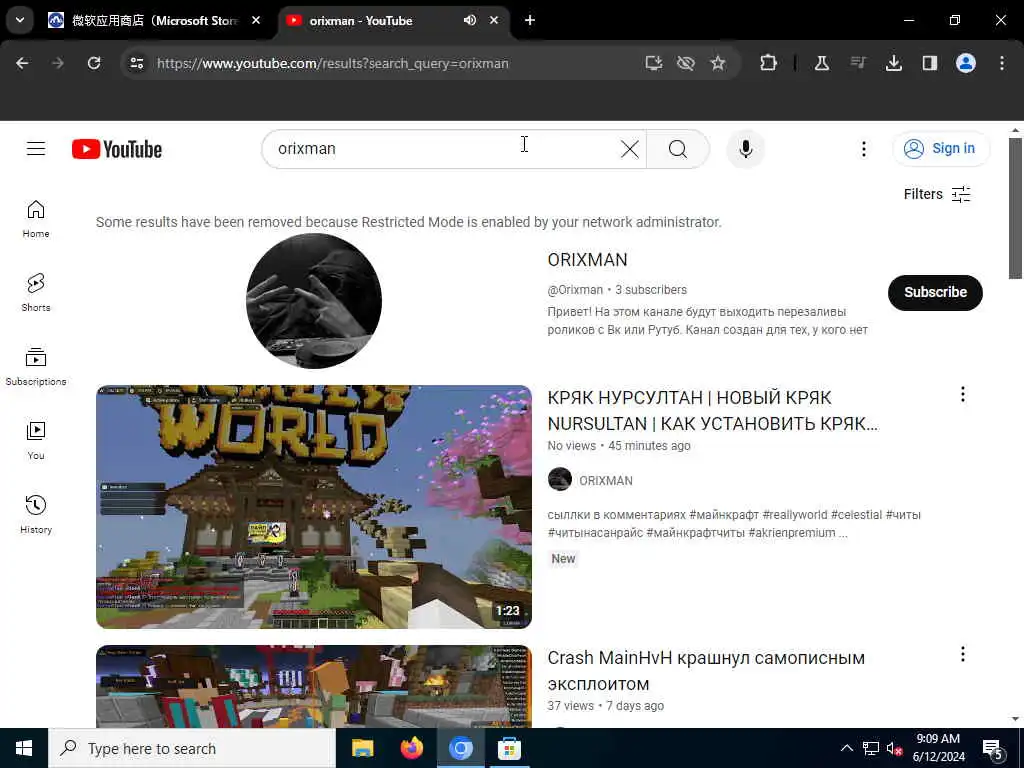Screen dimensions: 1024x768
Task: Go to Home in the sidebar
Action: pyautogui.click(x=36, y=219)
